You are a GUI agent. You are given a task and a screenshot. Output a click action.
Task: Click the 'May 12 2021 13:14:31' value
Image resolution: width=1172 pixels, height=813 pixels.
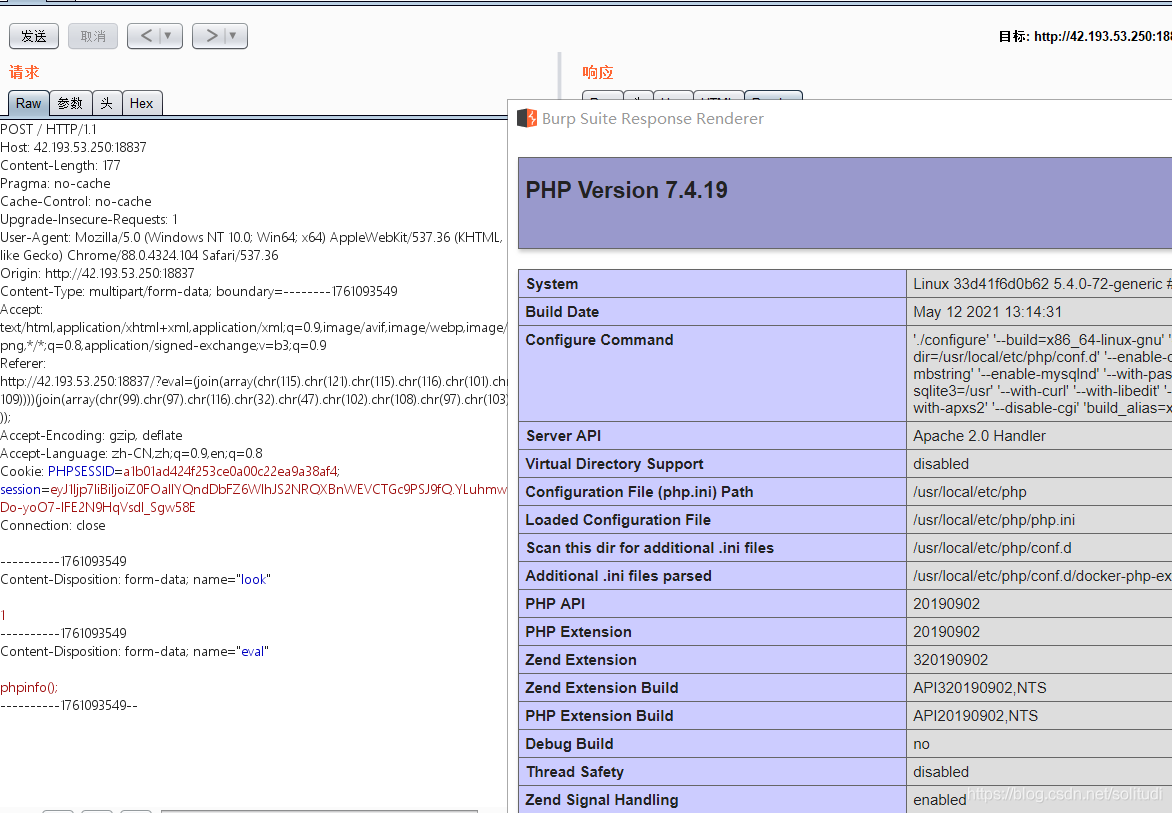coord(987,312)
